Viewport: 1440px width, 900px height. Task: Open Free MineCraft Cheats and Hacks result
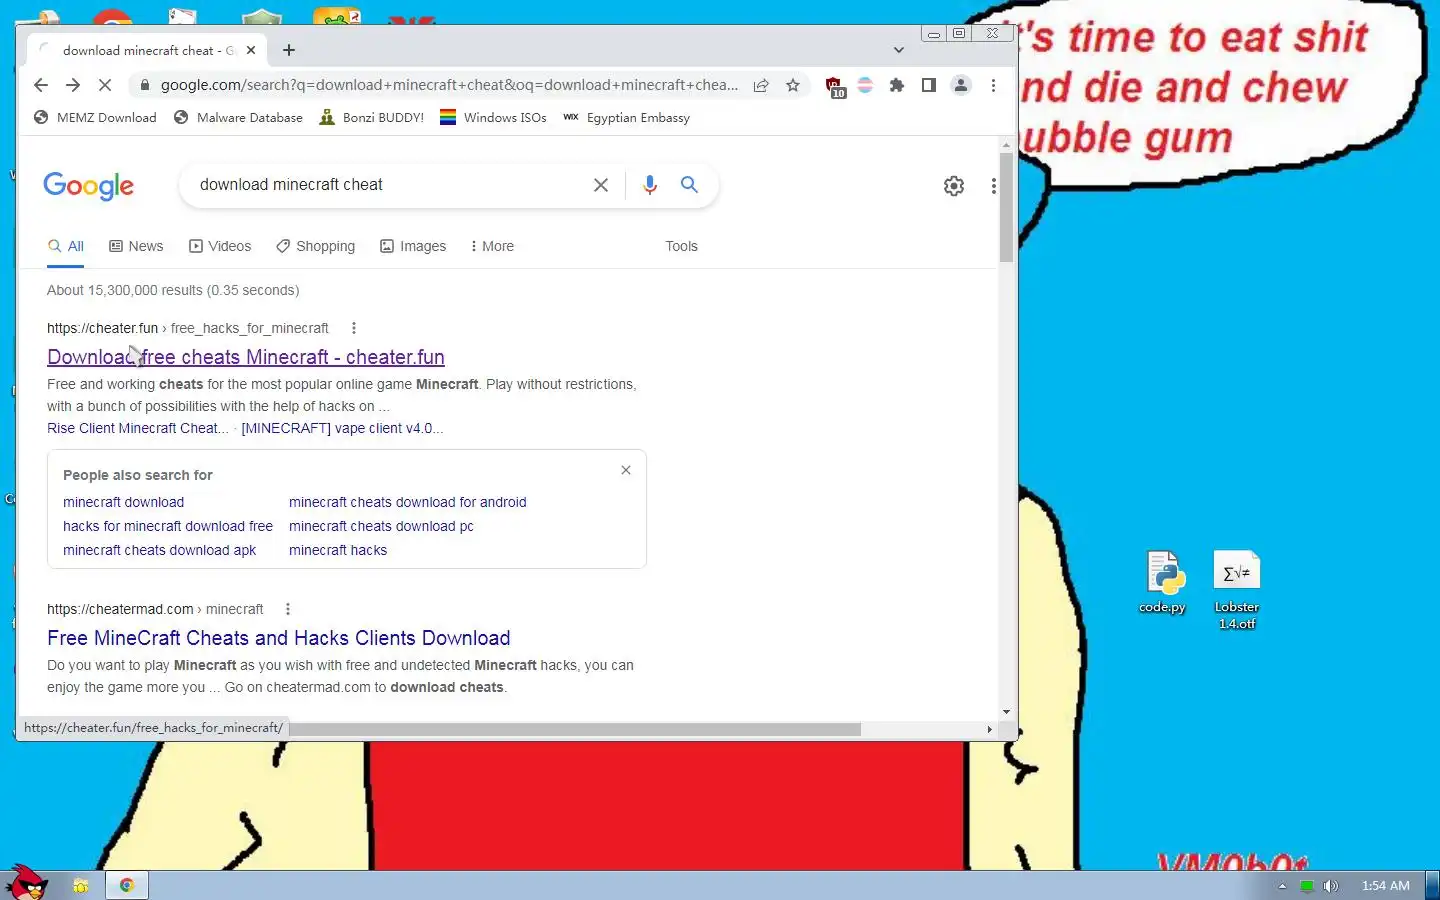(279, 638)
